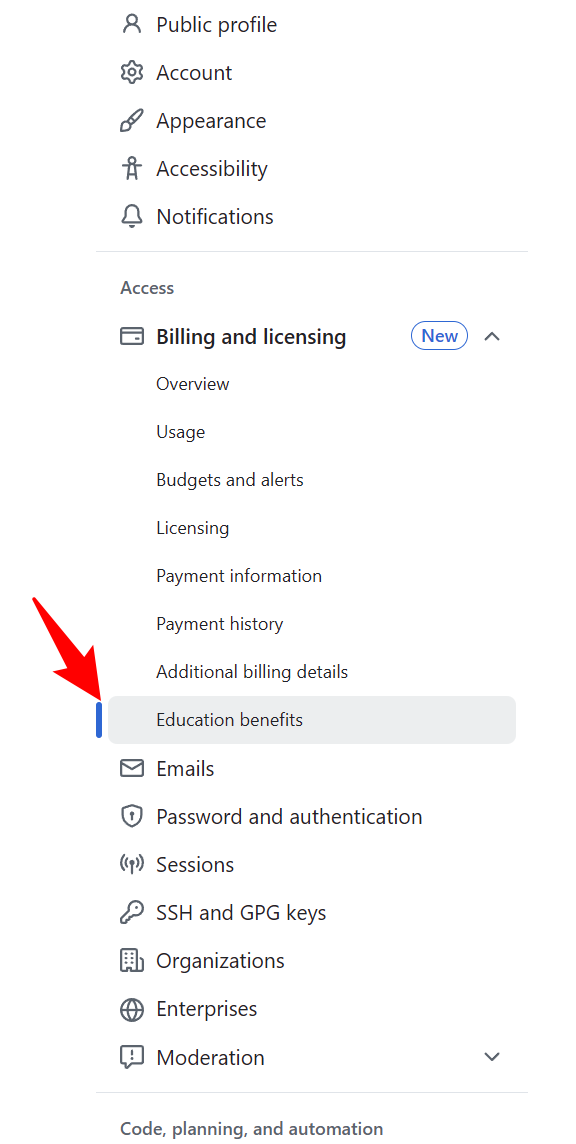Click the building icon next to Organizations
This screenshot has width=576, height=1144.
pyautogui.click(x=132, y=960)
